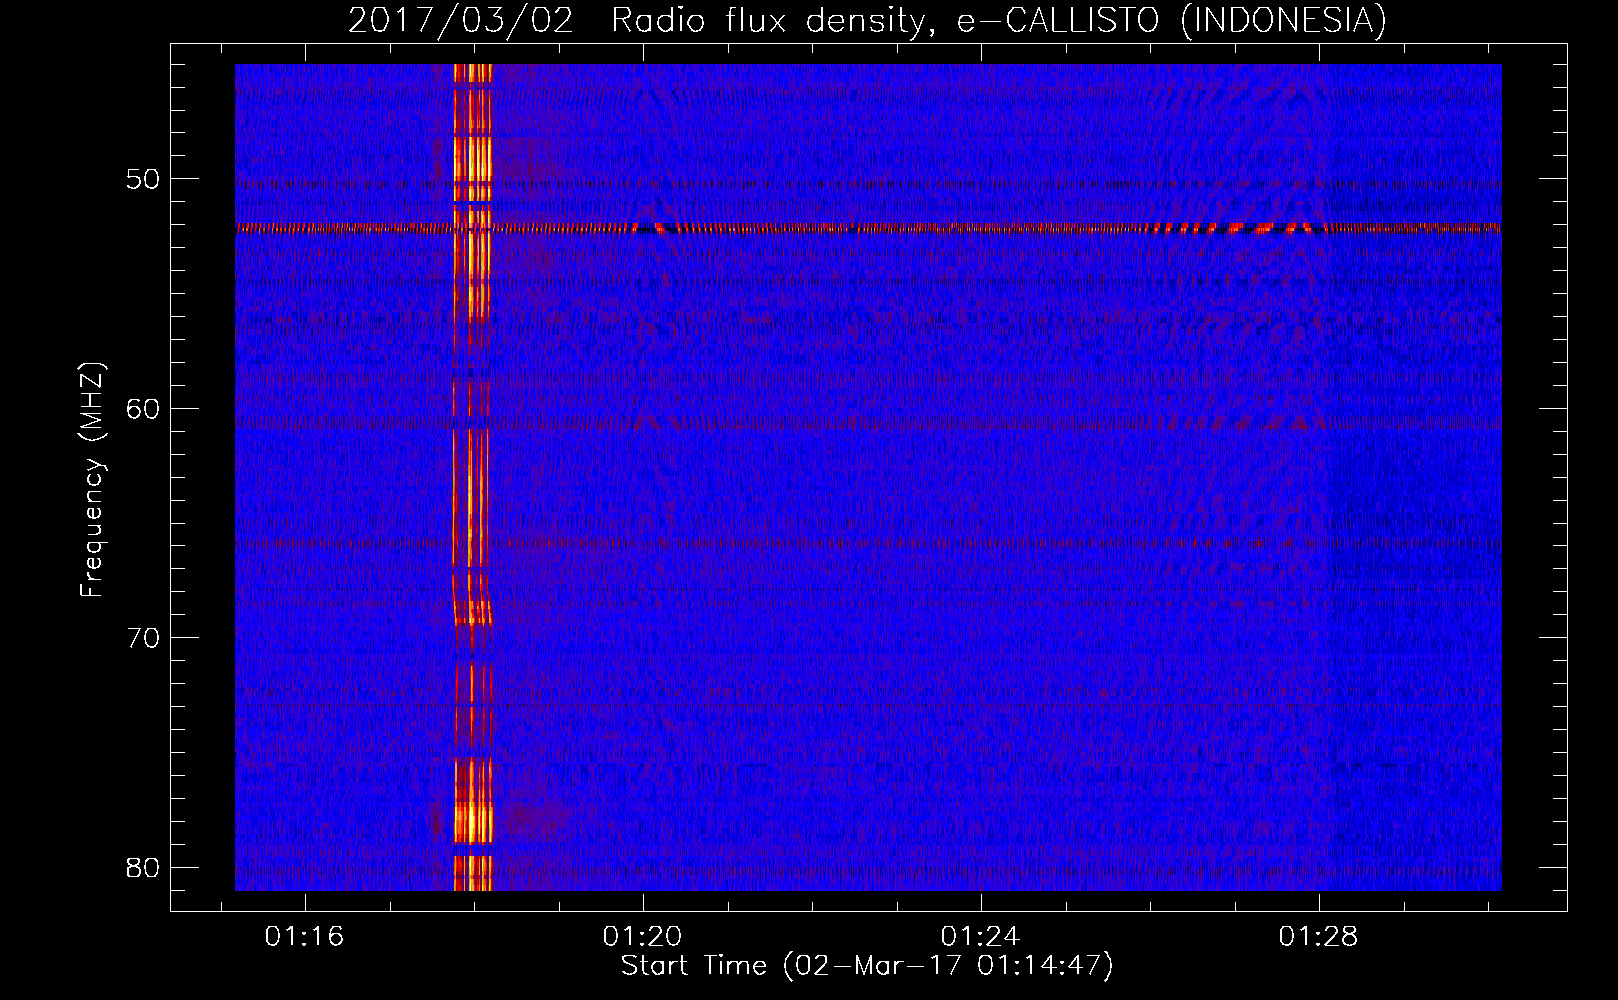Screen dimensions: 1618x1000
Task: Select the 'Frequency (MHZ)' axis label
Action: tap(91, 480)
